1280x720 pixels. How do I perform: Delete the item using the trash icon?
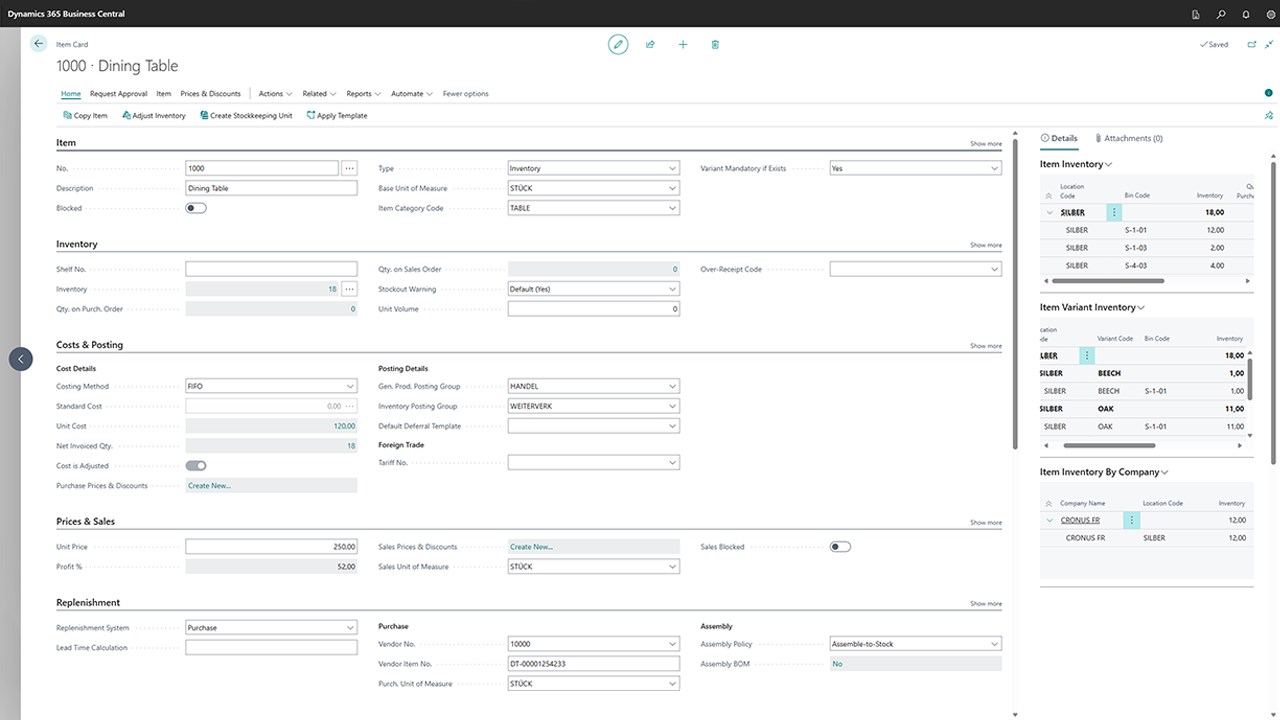[x=714, y=44]
